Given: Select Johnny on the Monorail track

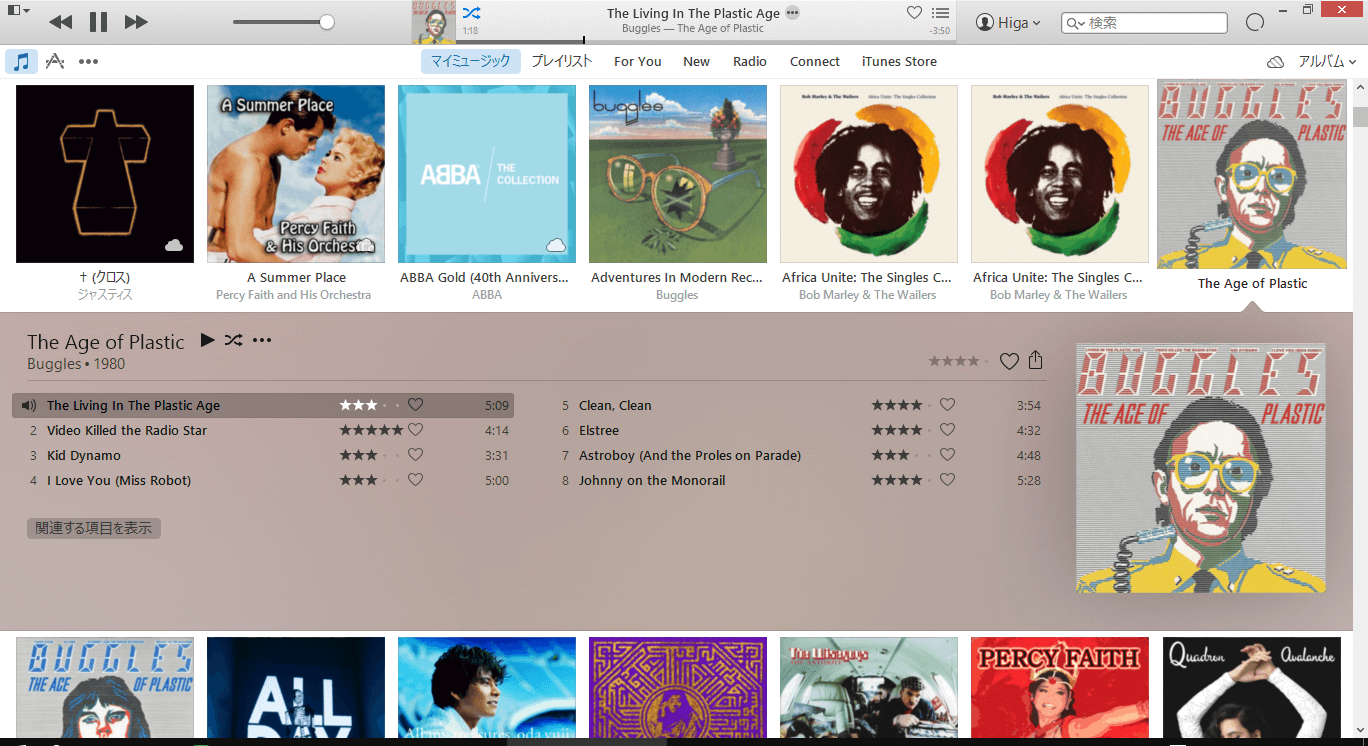Looking at the screenshot, I should pyautogui.click(x=795, y=480).
